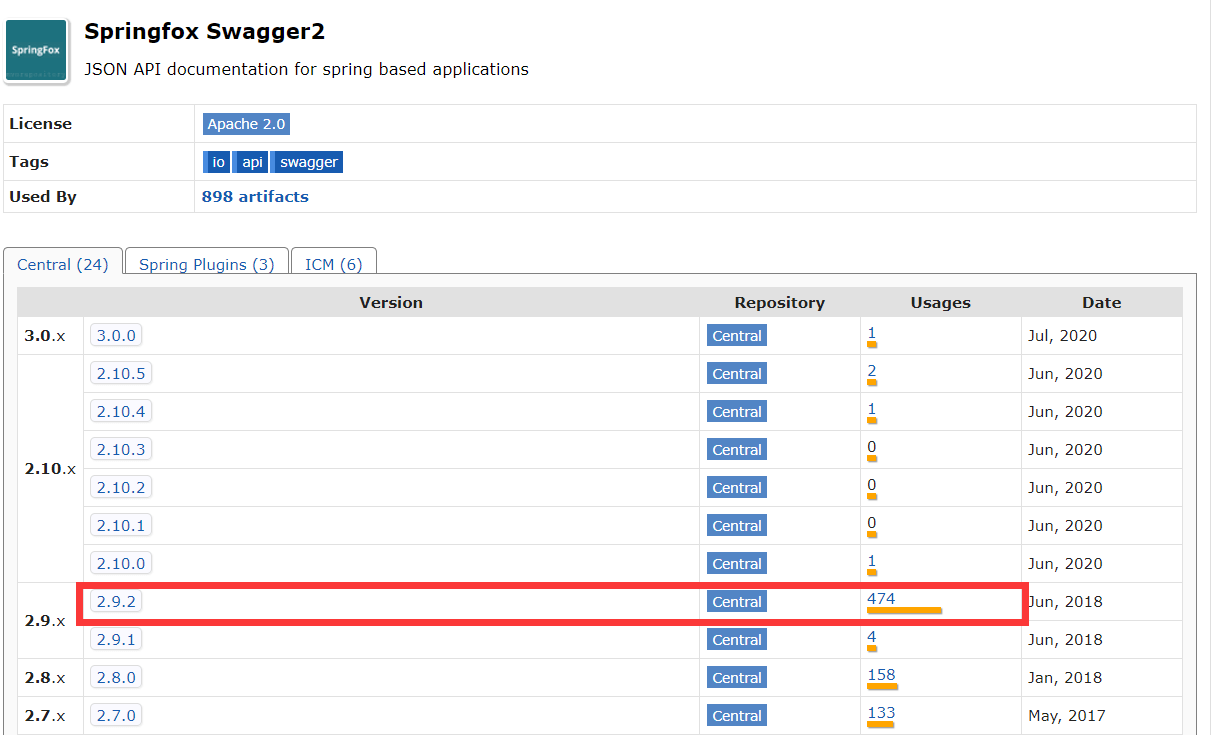Click the SpringFox logo image
Image resolution: width=1221 pixels, height=735 pixels.
click(37, 49)
